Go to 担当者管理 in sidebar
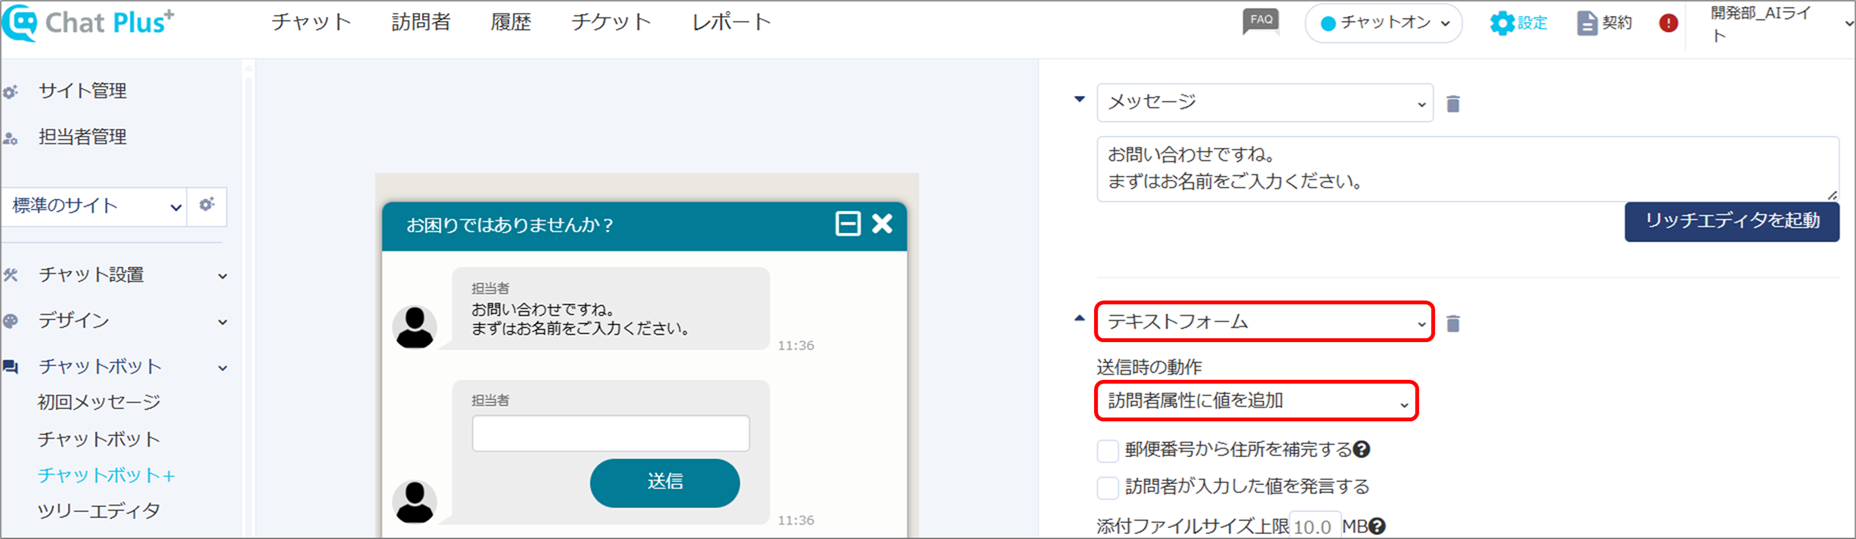1856x539 pixels. (82, 137)
